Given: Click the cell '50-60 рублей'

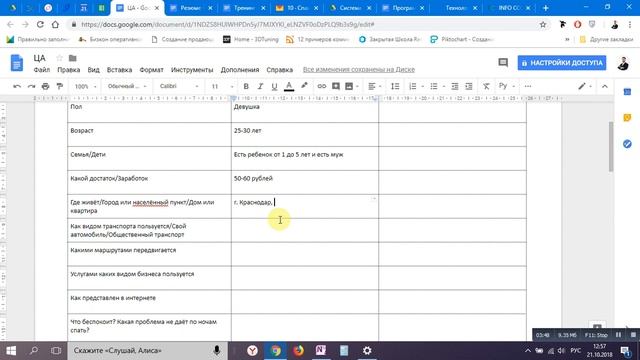Looking at the screenshot, I should 304,182.
